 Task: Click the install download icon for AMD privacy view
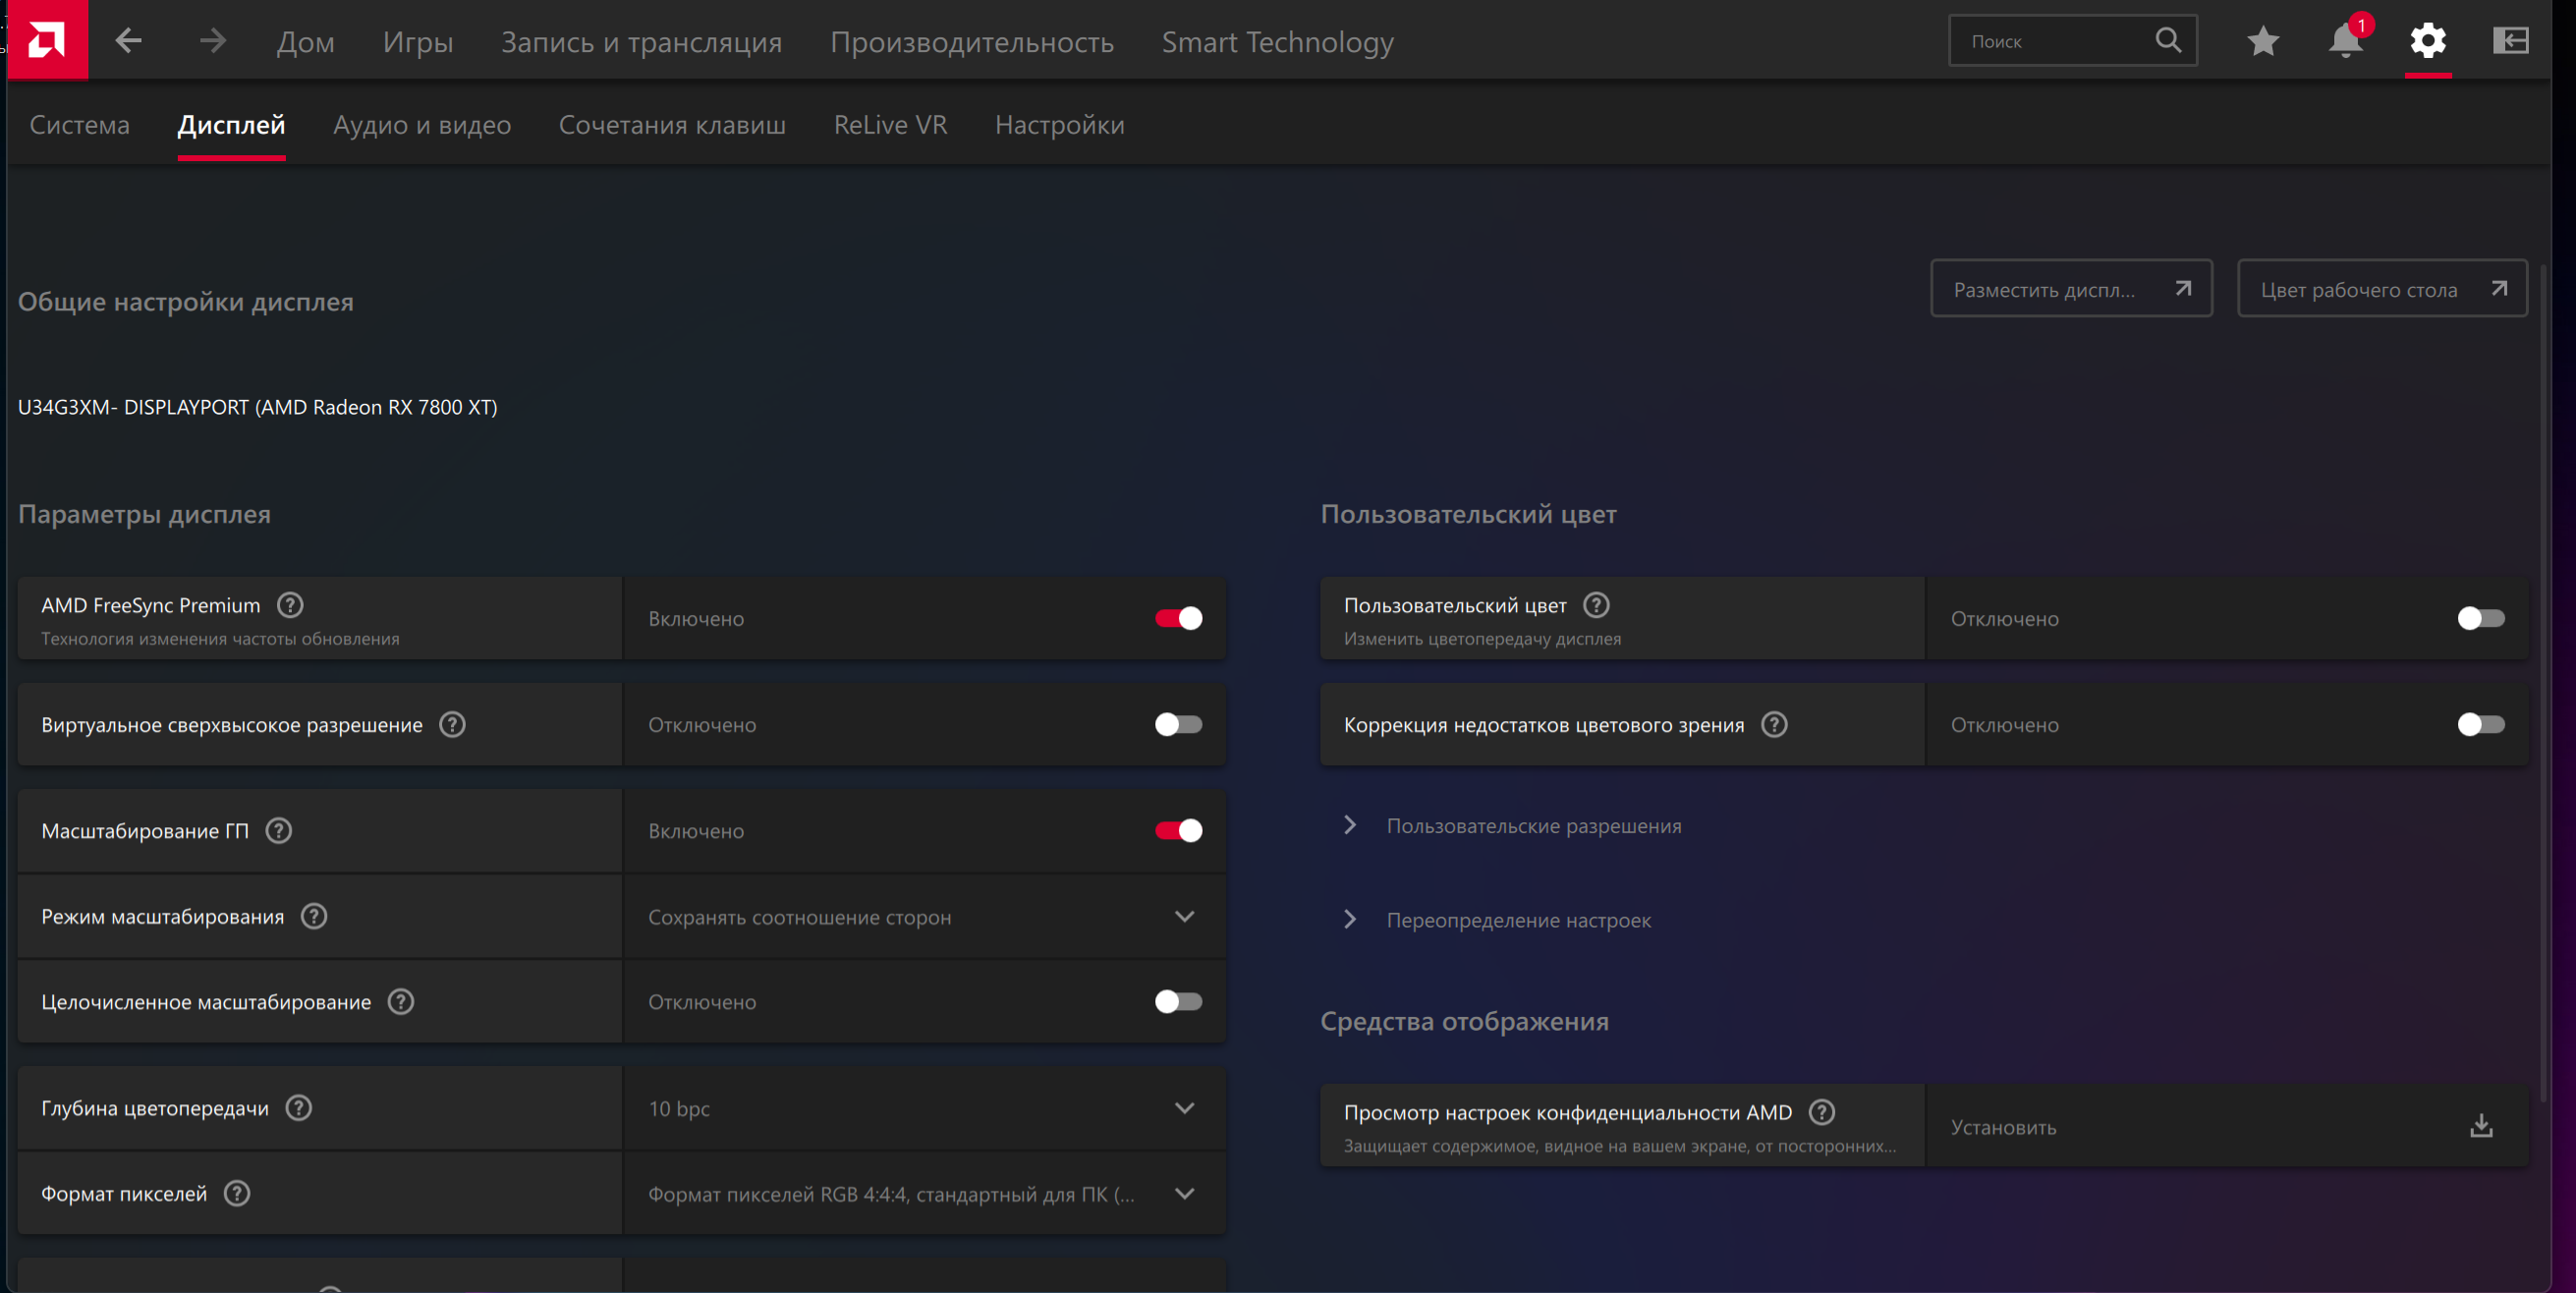pyautogui.click(x=2481, y=1126)
